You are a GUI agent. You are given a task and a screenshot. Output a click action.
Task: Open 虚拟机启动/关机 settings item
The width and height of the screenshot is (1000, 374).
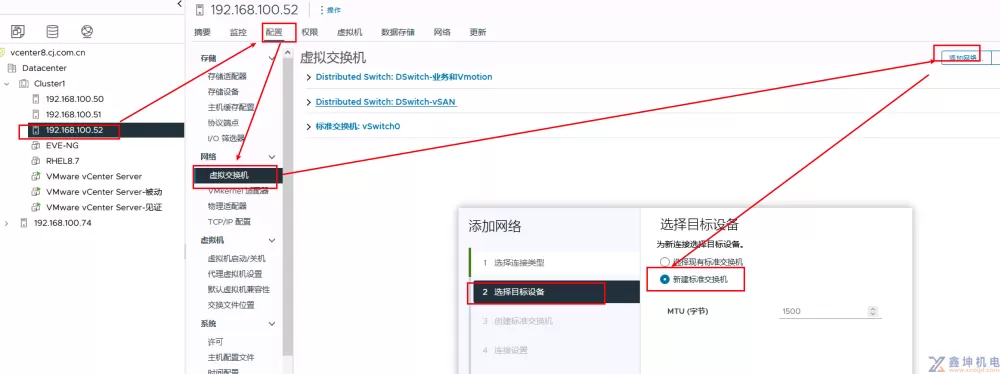coord(237,258)
